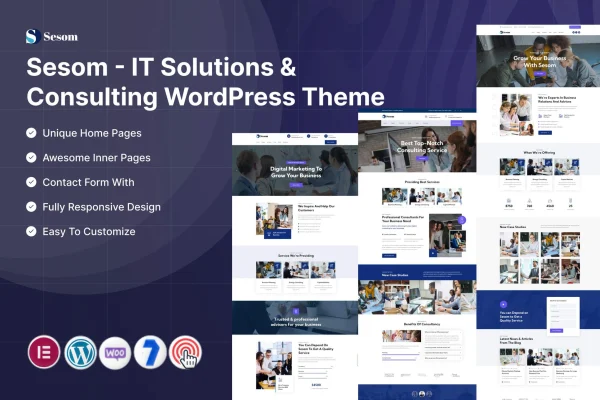Click the 'Service We're Providing' heading
Screen dimensions: 600x400
tap(296, 255)
